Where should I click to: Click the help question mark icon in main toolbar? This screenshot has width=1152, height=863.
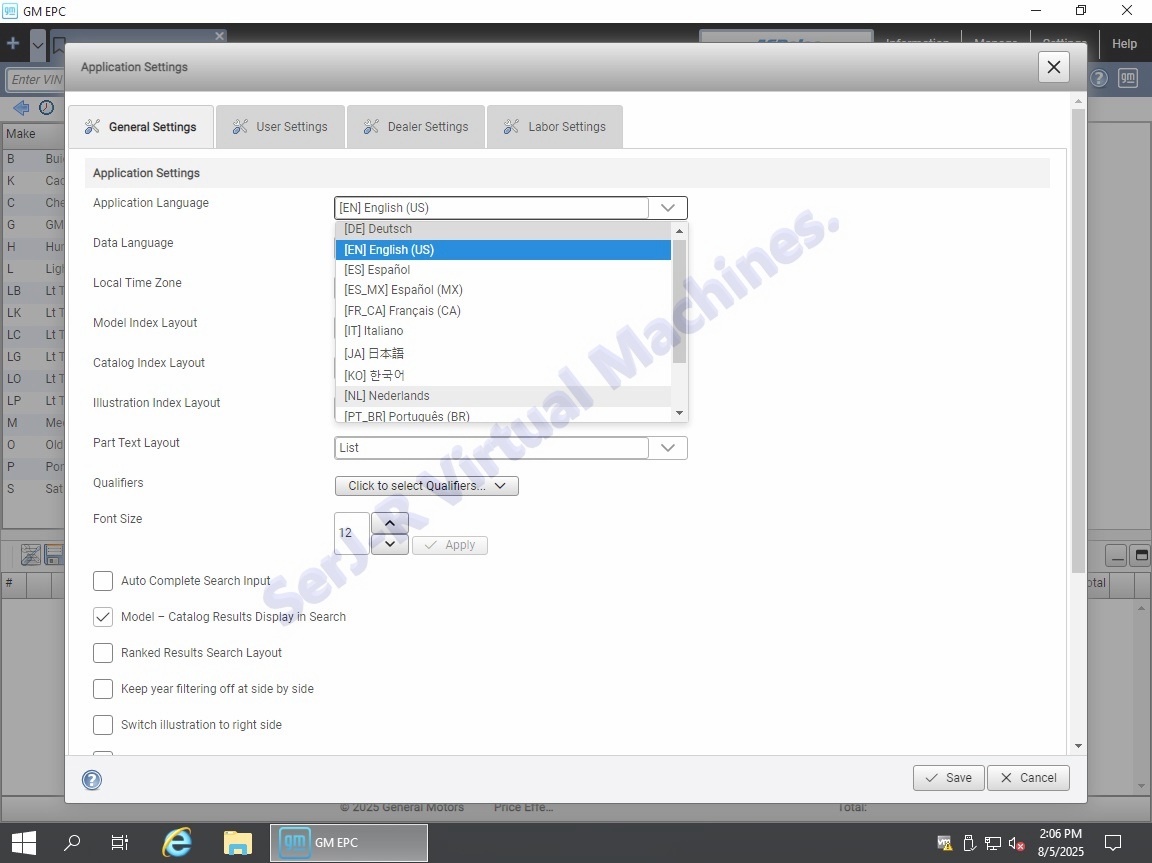(1098, 78)
